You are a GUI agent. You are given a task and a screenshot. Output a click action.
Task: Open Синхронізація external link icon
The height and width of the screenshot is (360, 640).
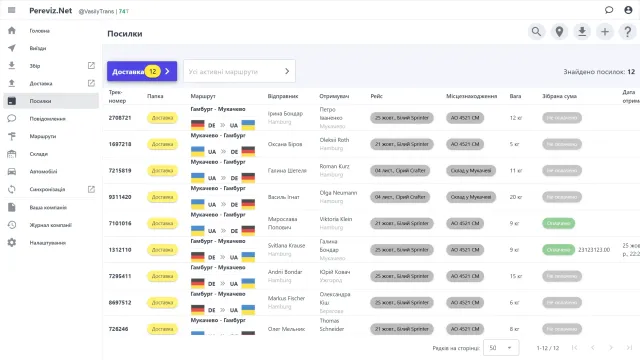(91, 189)
